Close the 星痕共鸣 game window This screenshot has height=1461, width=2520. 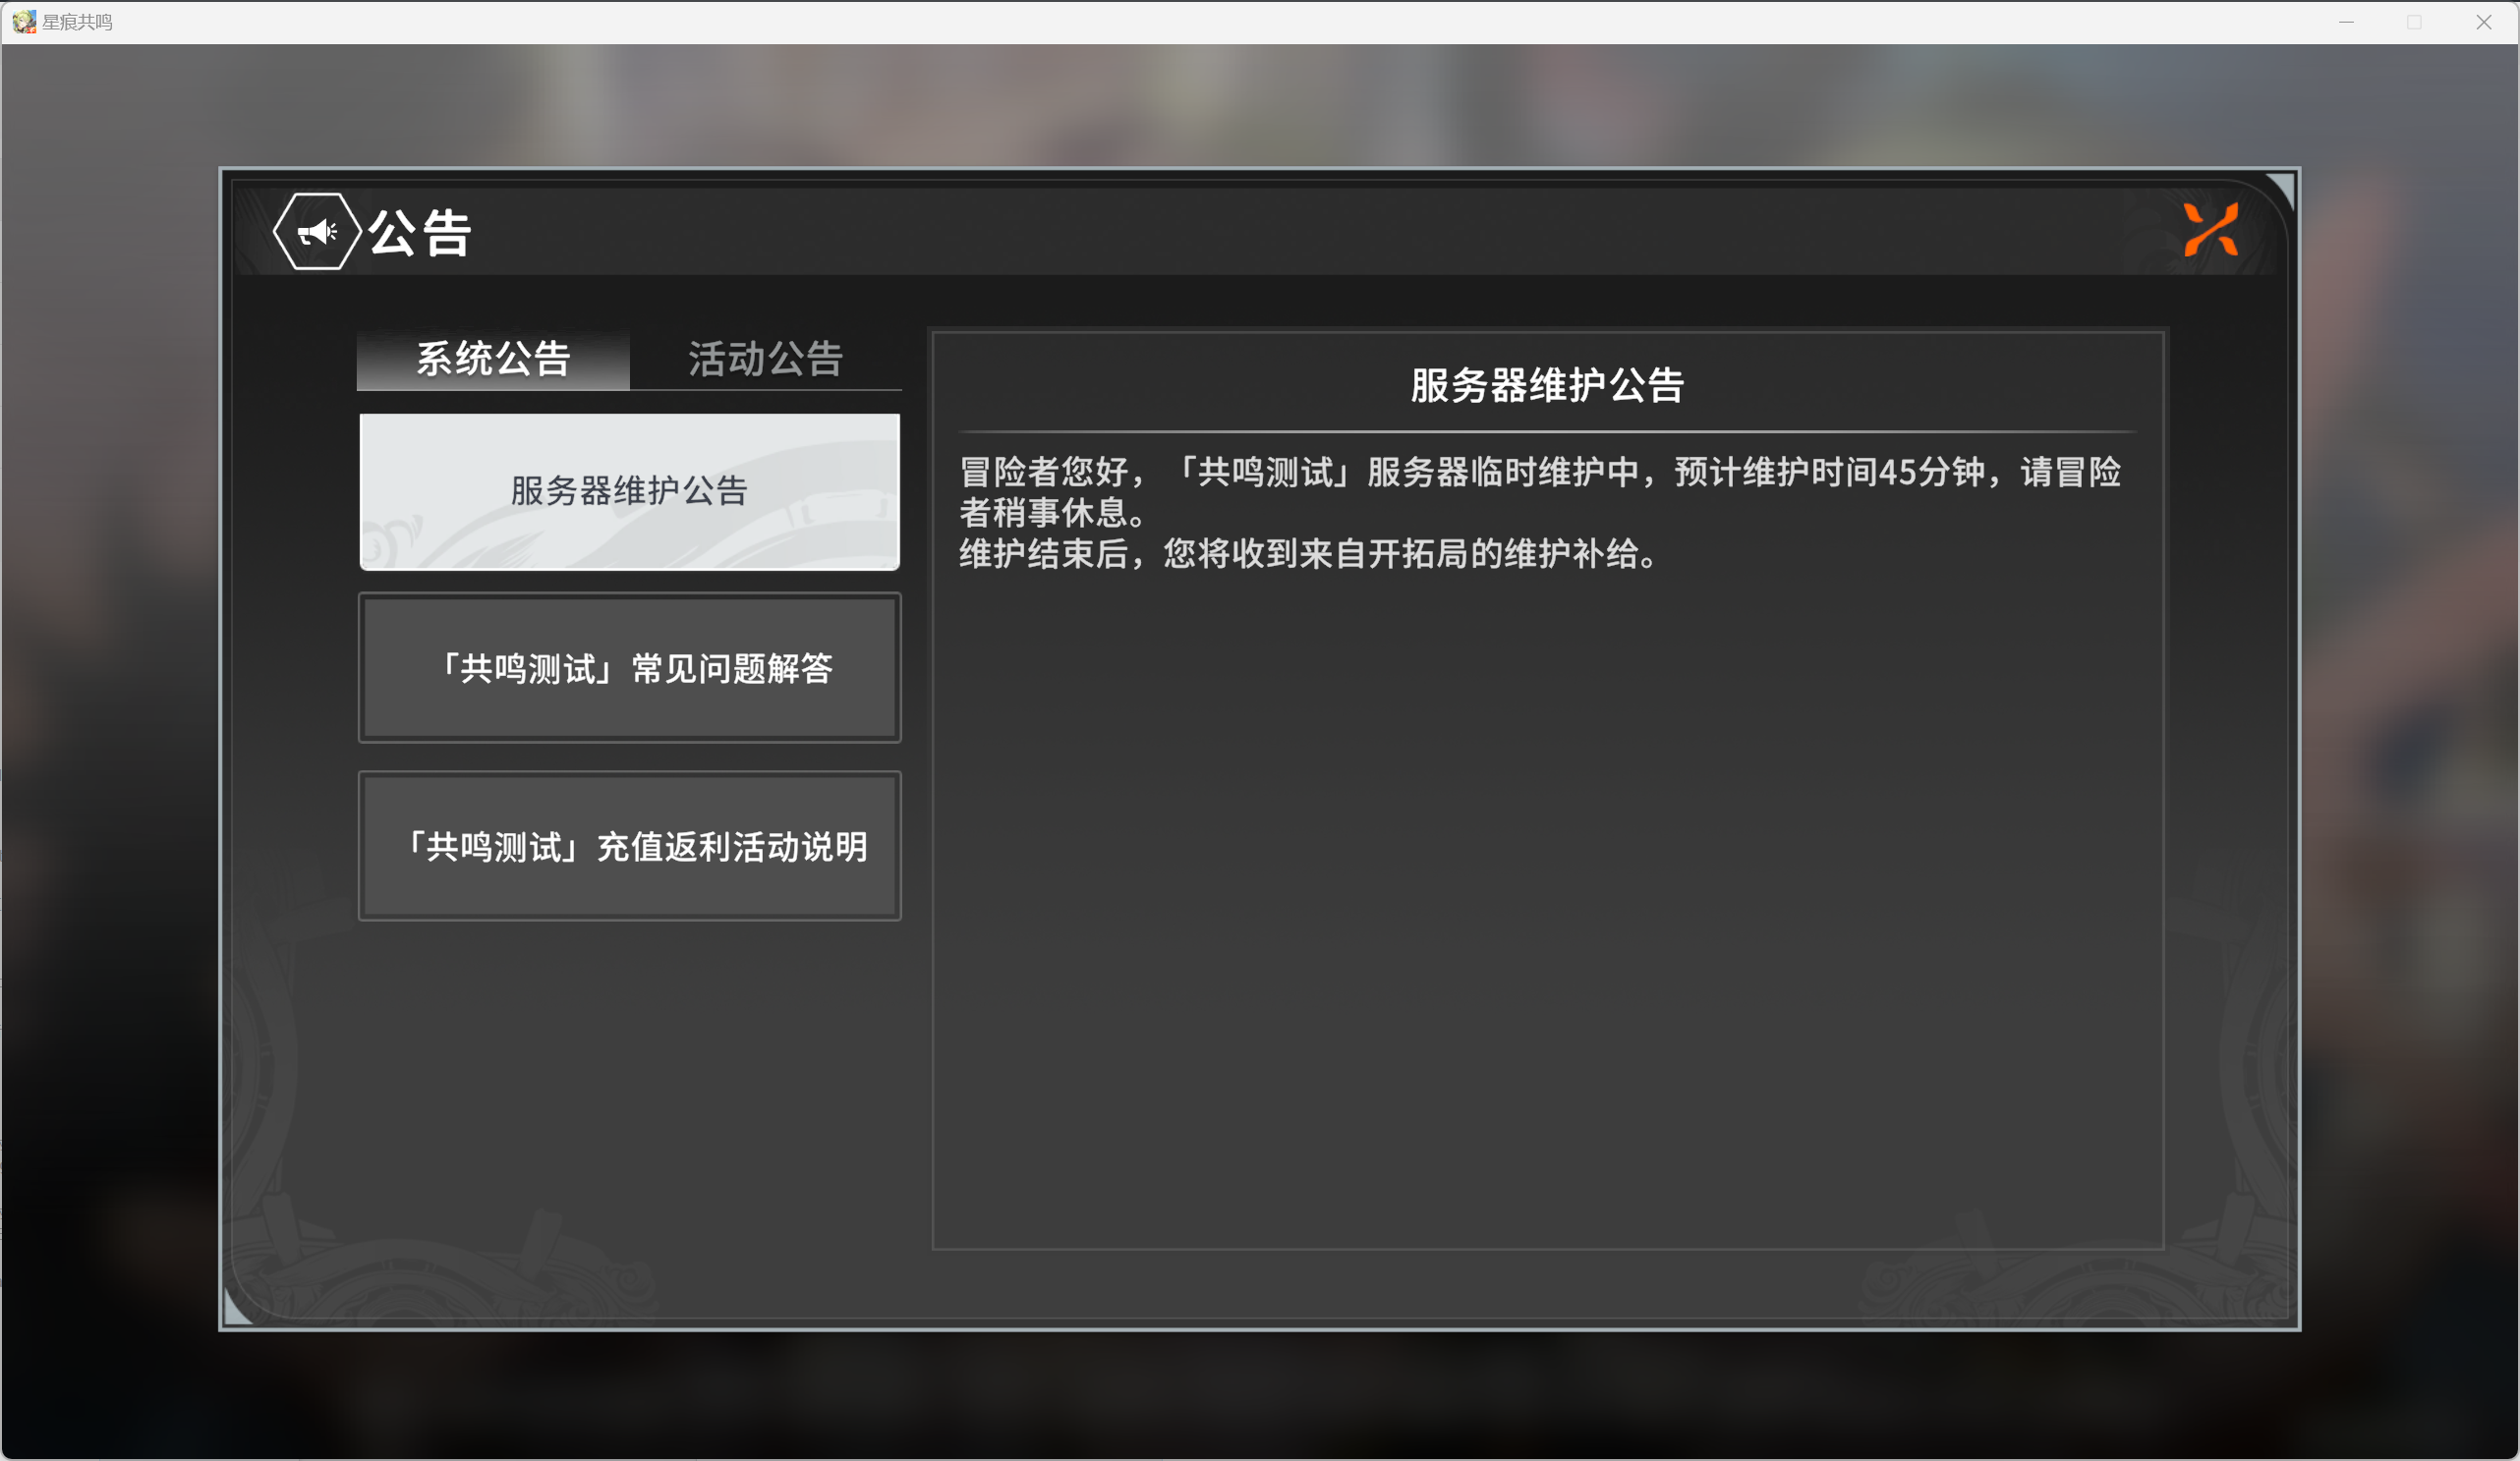click(2483, 22)
